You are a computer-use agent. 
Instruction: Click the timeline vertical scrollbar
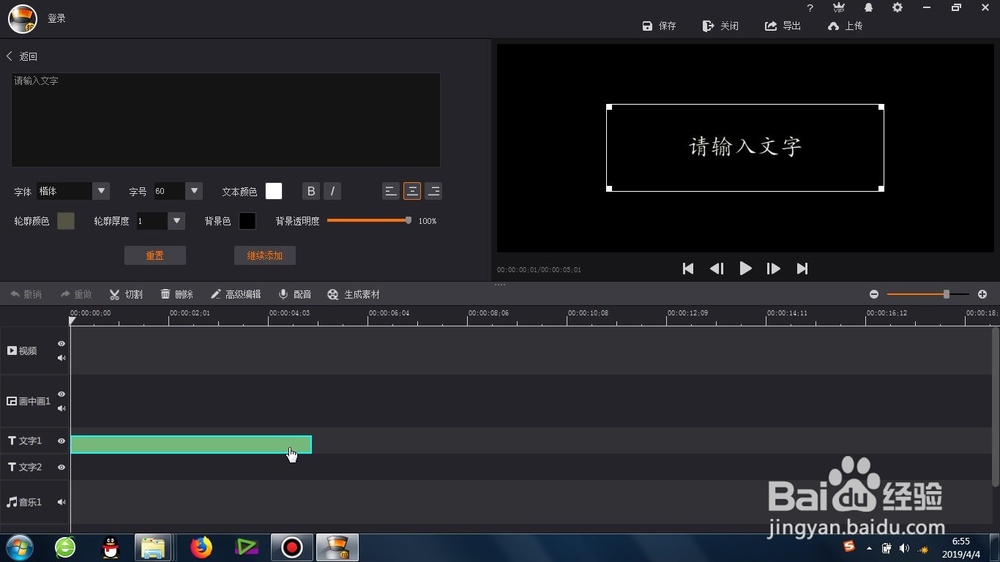(996, 406)
